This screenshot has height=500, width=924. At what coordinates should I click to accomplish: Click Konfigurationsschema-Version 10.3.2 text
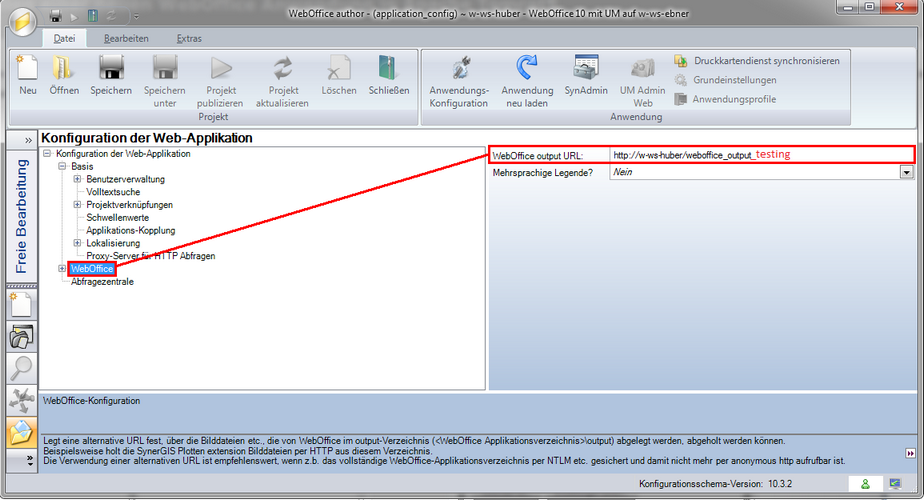(715, 484)
